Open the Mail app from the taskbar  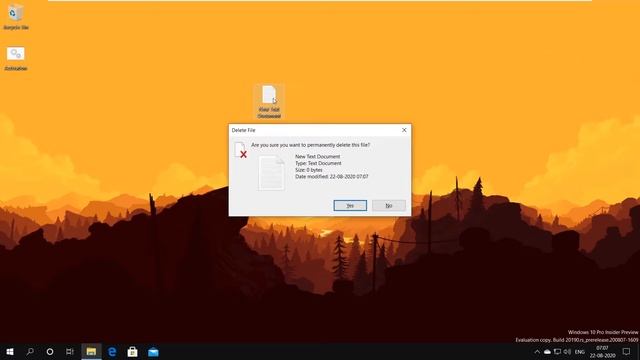pyautogui.click(x=153, y=351)
